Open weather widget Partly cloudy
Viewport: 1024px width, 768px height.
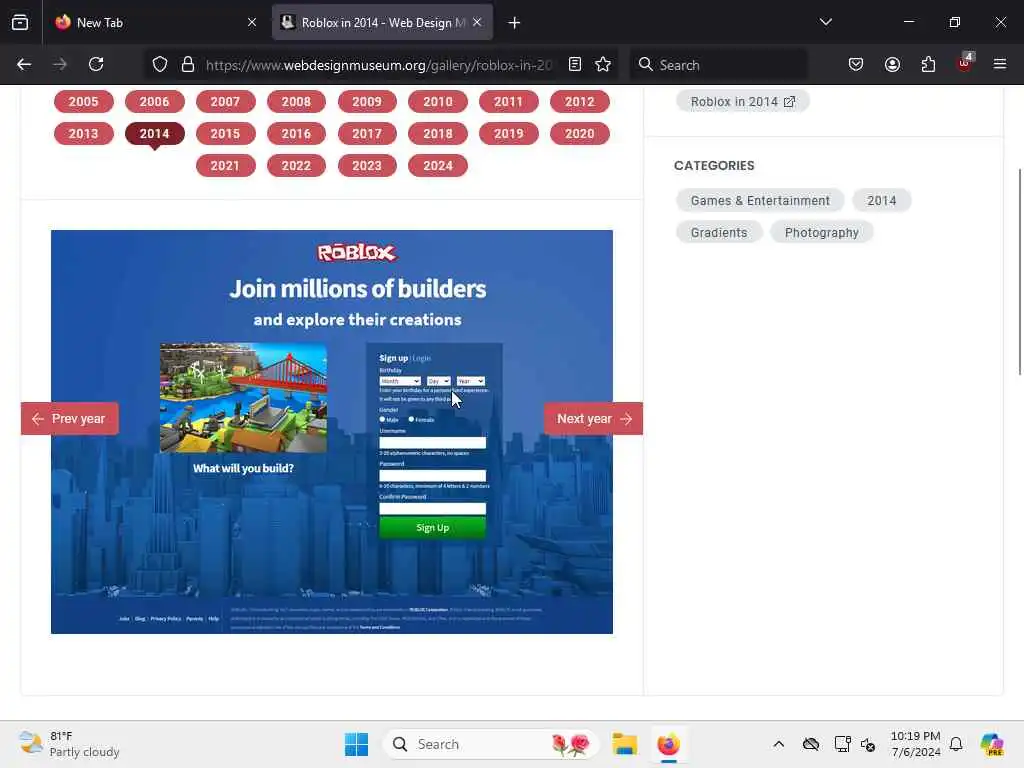point(69,744)
